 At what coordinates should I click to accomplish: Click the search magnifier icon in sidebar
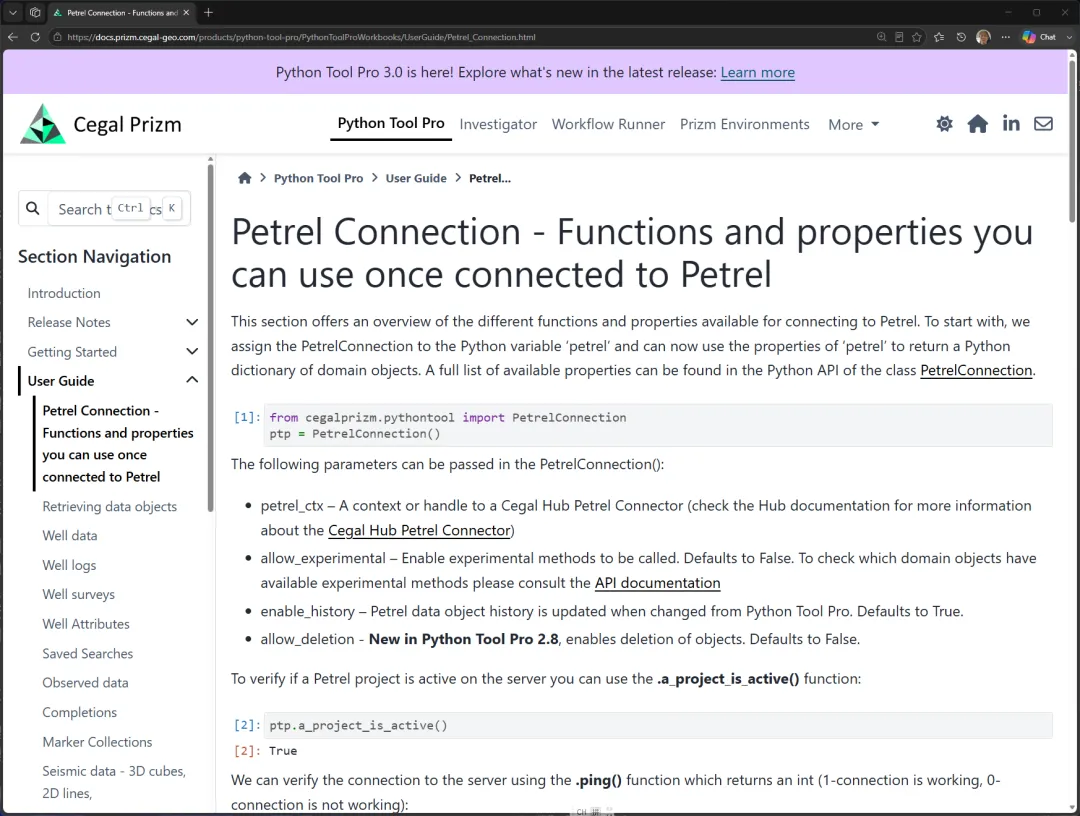coord(32,208)
